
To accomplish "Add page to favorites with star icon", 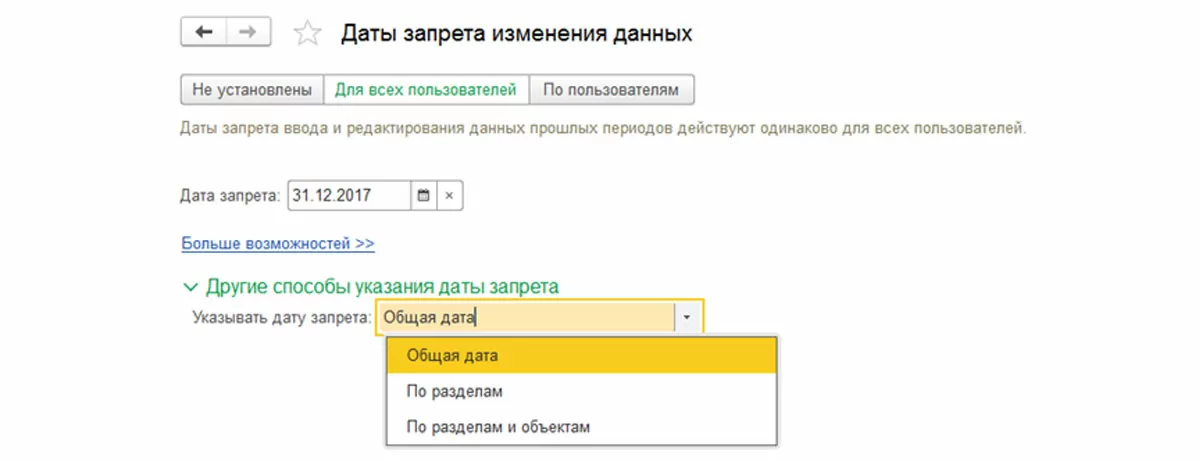I will (x=307, y=34).
